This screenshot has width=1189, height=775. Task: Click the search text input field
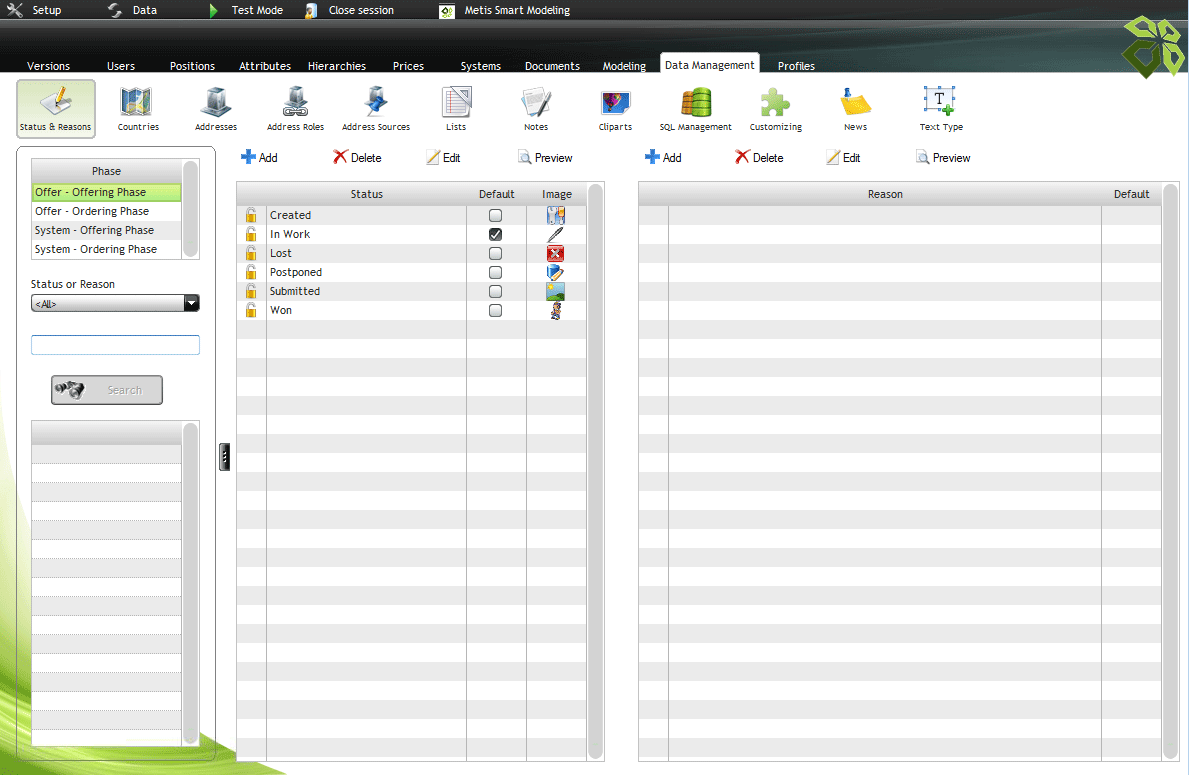(x=115, y=345)
